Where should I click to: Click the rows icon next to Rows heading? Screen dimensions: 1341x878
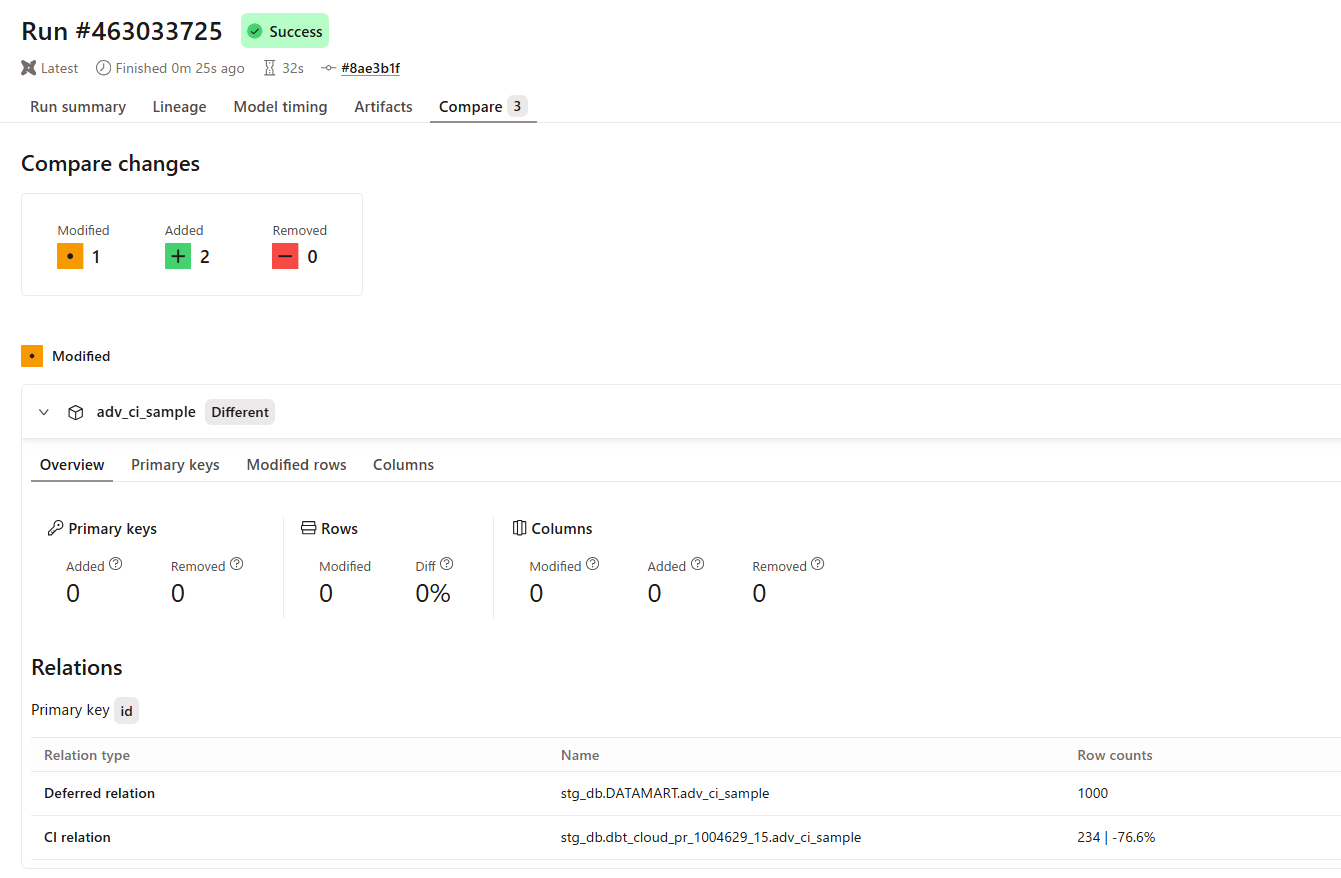(x=308, y=528)
